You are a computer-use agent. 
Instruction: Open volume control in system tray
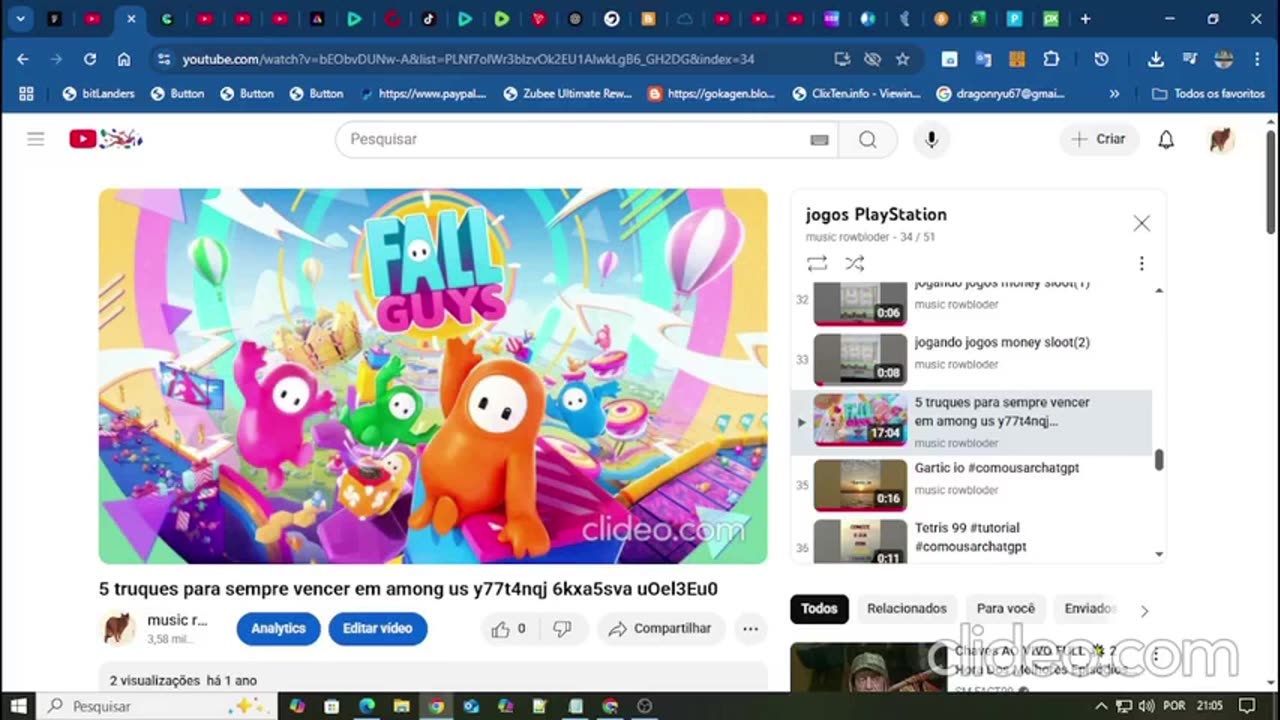1146,706
